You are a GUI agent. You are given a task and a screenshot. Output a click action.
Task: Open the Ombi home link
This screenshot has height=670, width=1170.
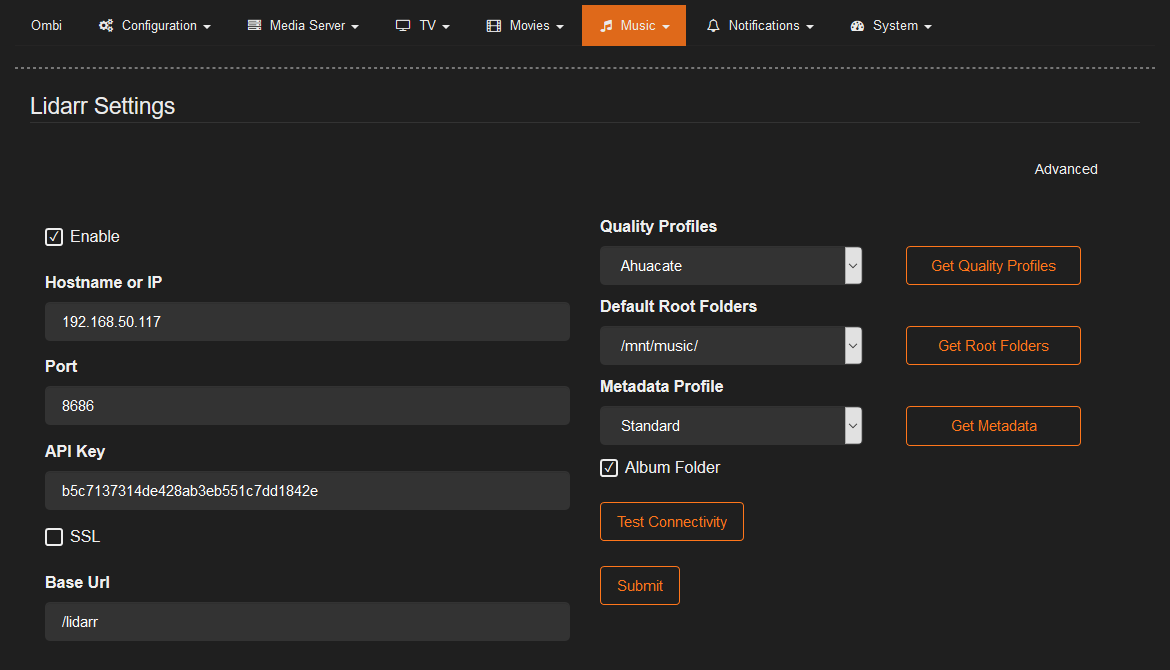(46, 25)
